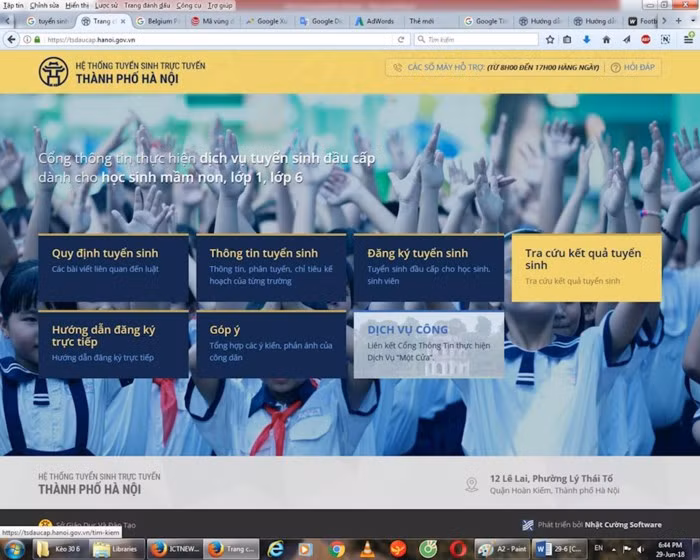Switch to the AdWords tab
Image resolution: width=700 pixels, height=560 pixels.
tap(378, 21)
